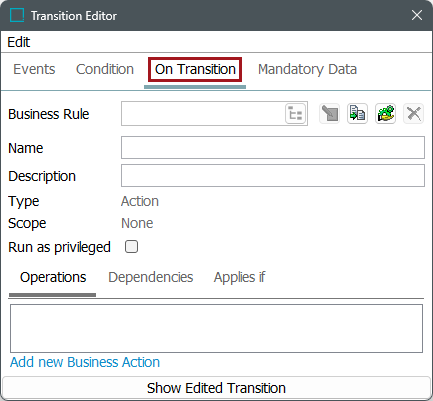Click the Add new Business Action link
433x401 pixels.
(85, 362)
